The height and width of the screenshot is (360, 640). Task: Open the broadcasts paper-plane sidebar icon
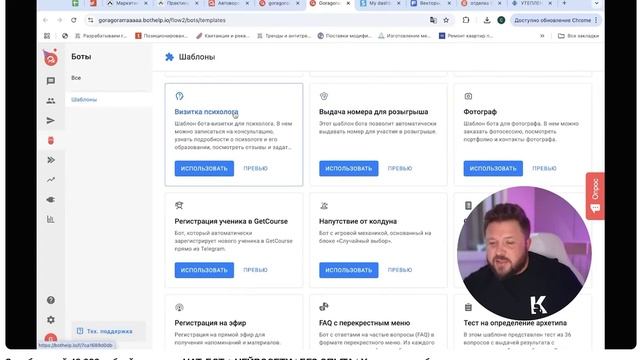[51, 120]
